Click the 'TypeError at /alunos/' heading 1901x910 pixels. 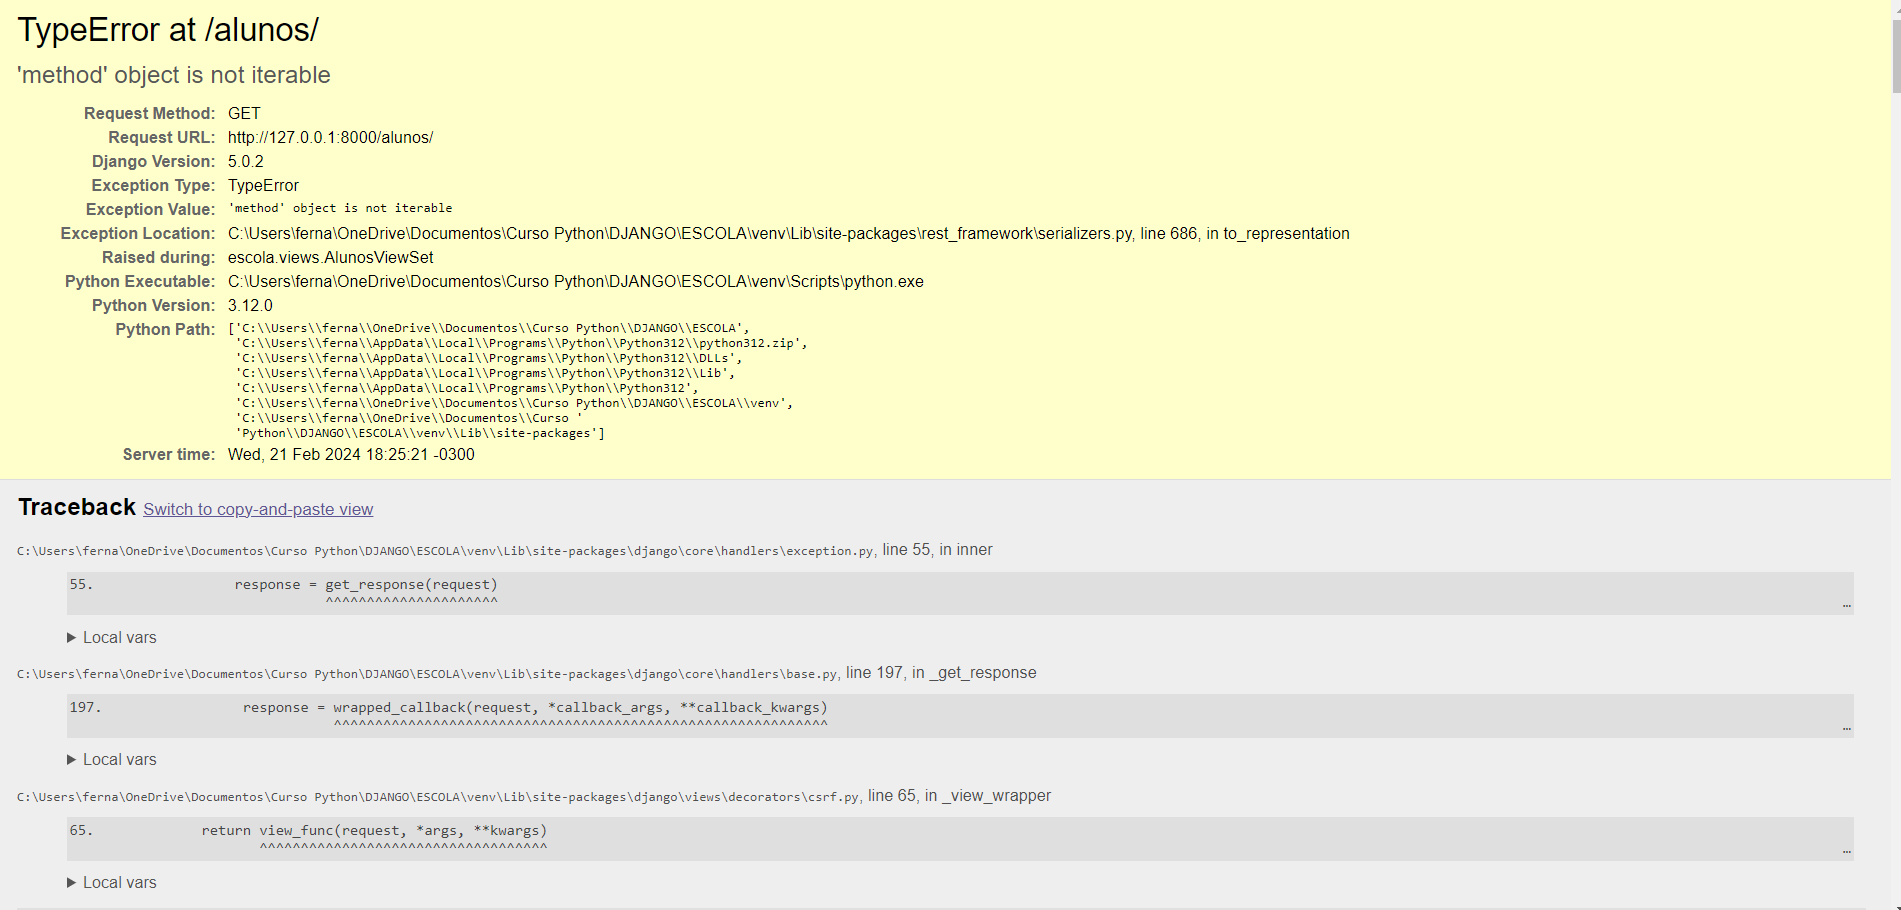coord(168,30)
